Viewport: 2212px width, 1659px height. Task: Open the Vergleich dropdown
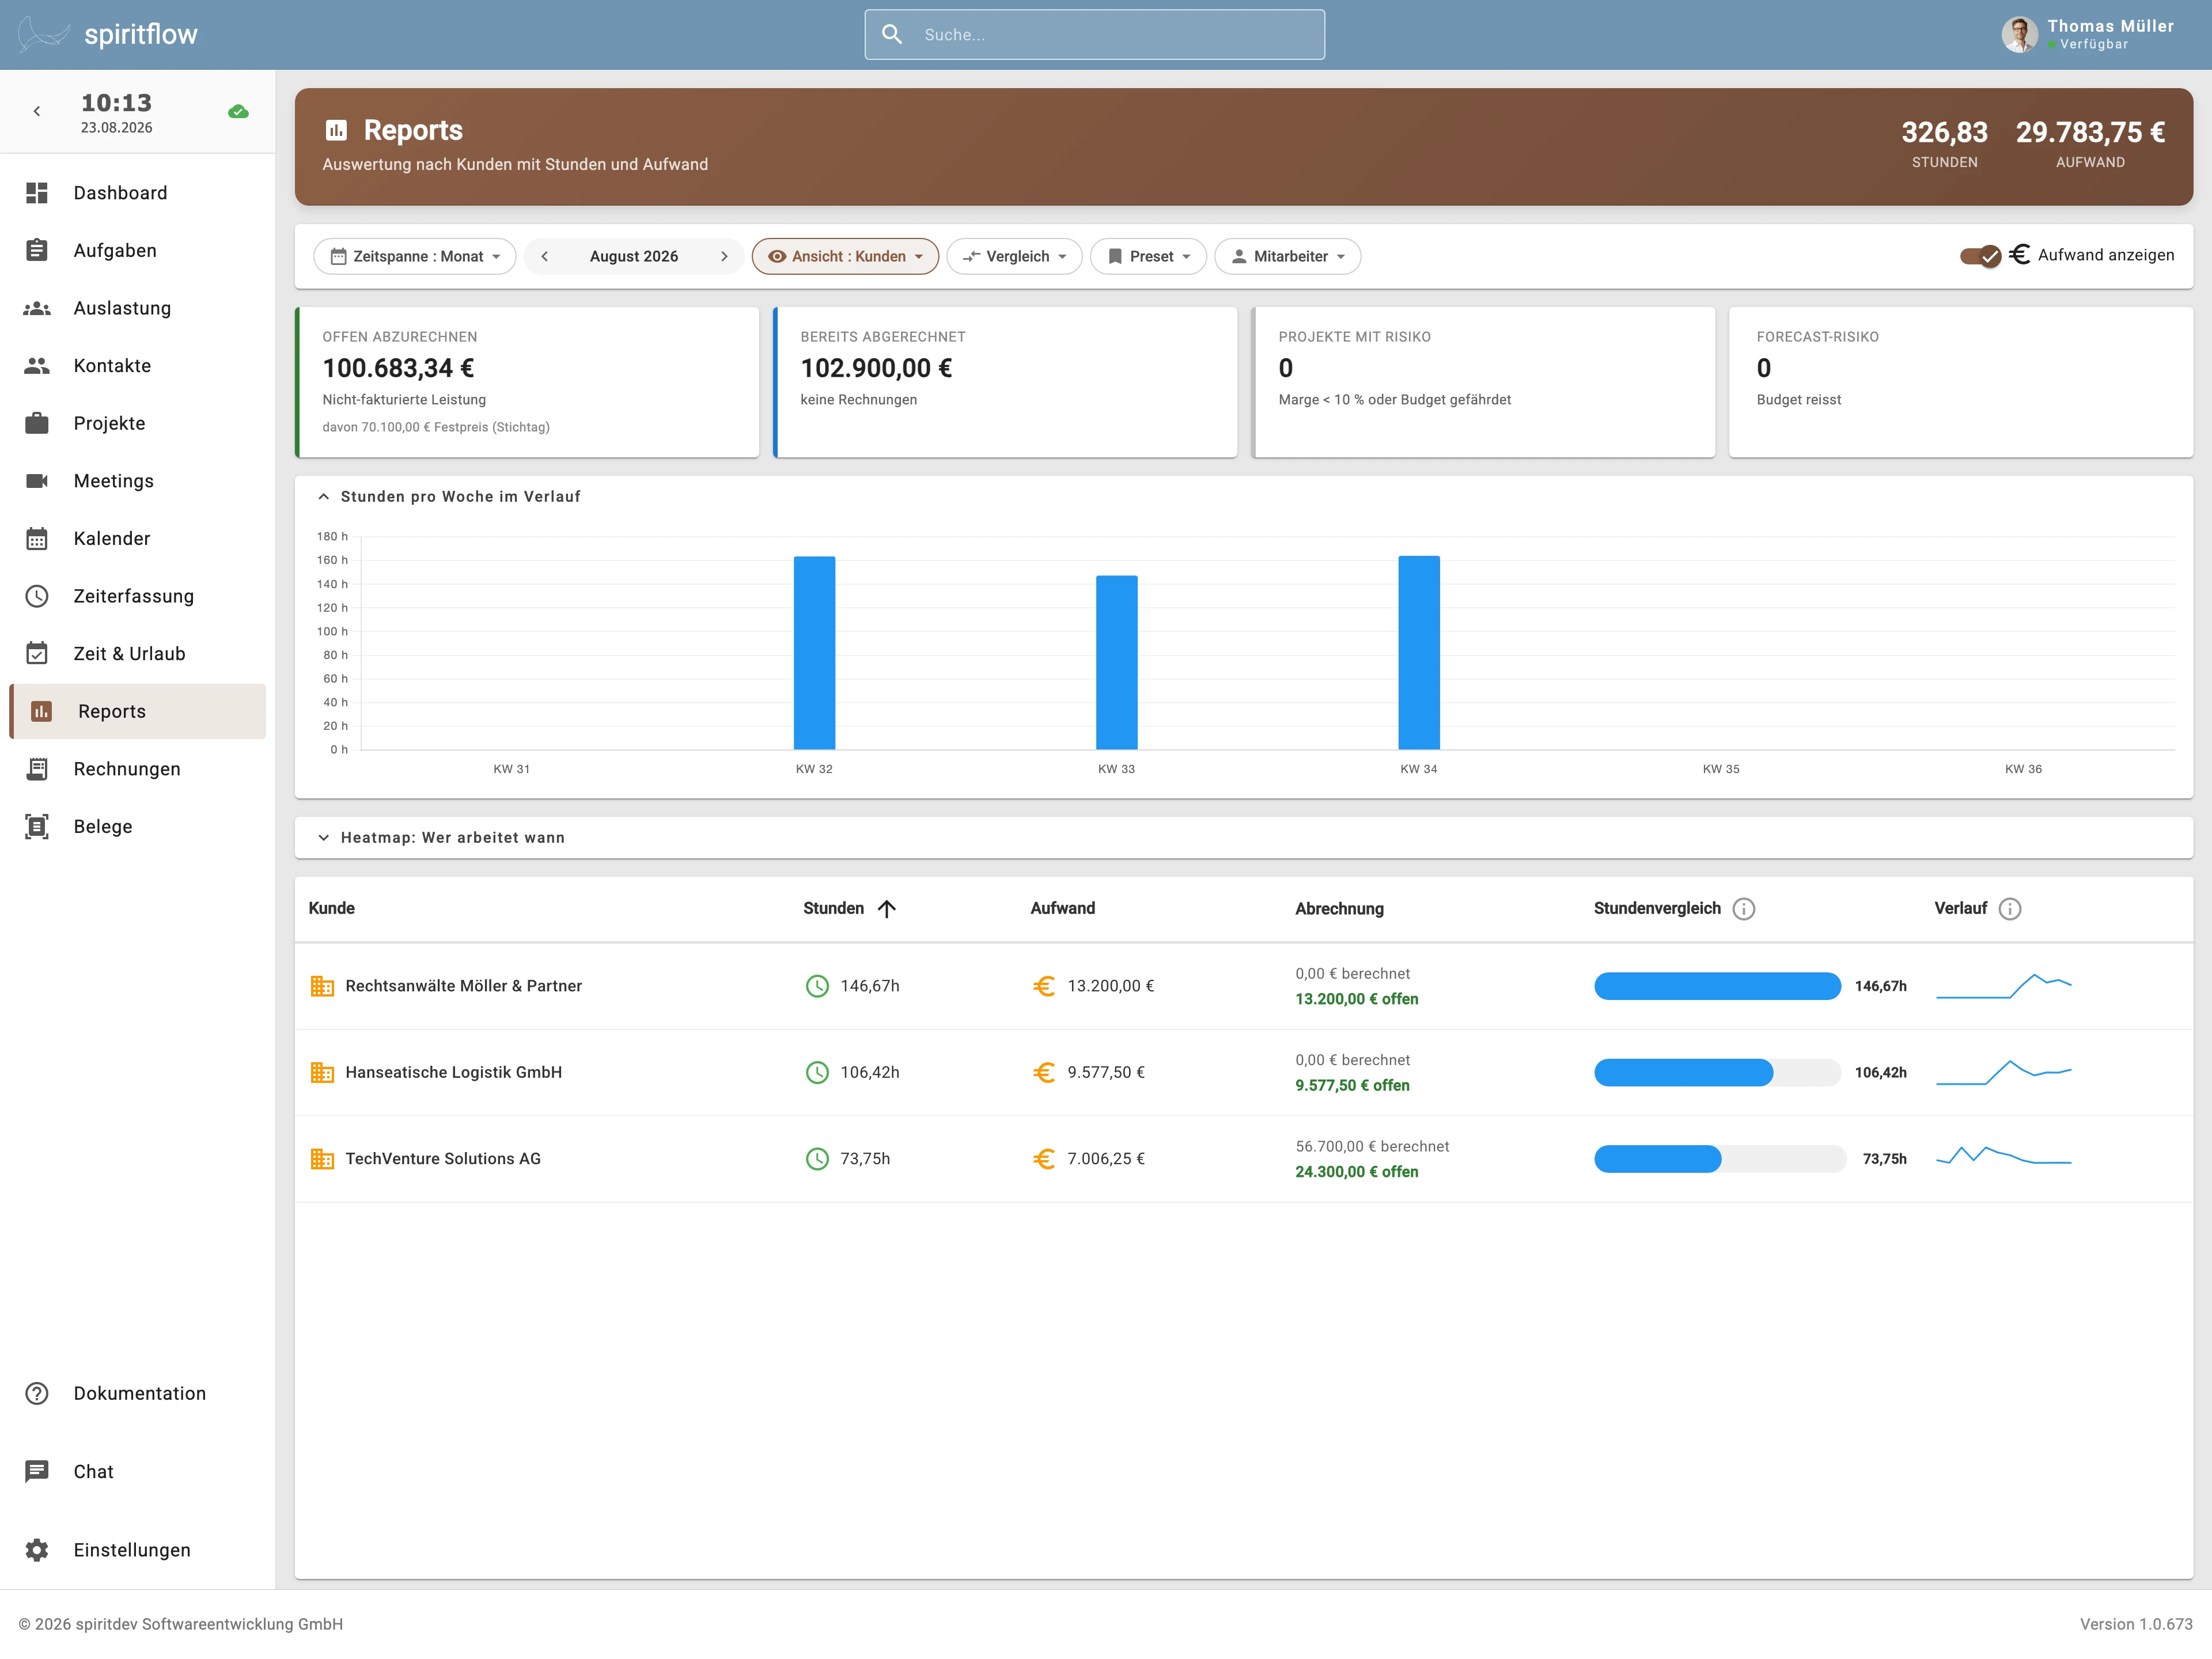point(1014,257)
